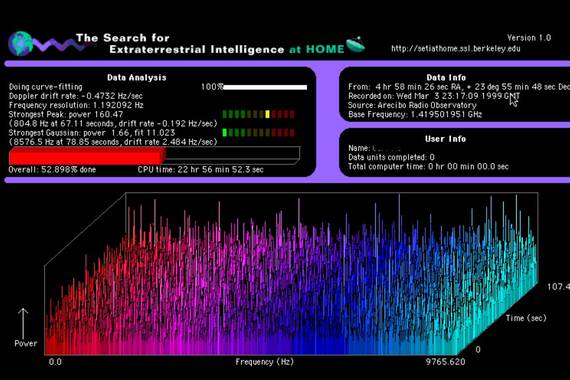Click the '9765.620' frequency axis value
The image size is (570, 380).
[445, 362]
